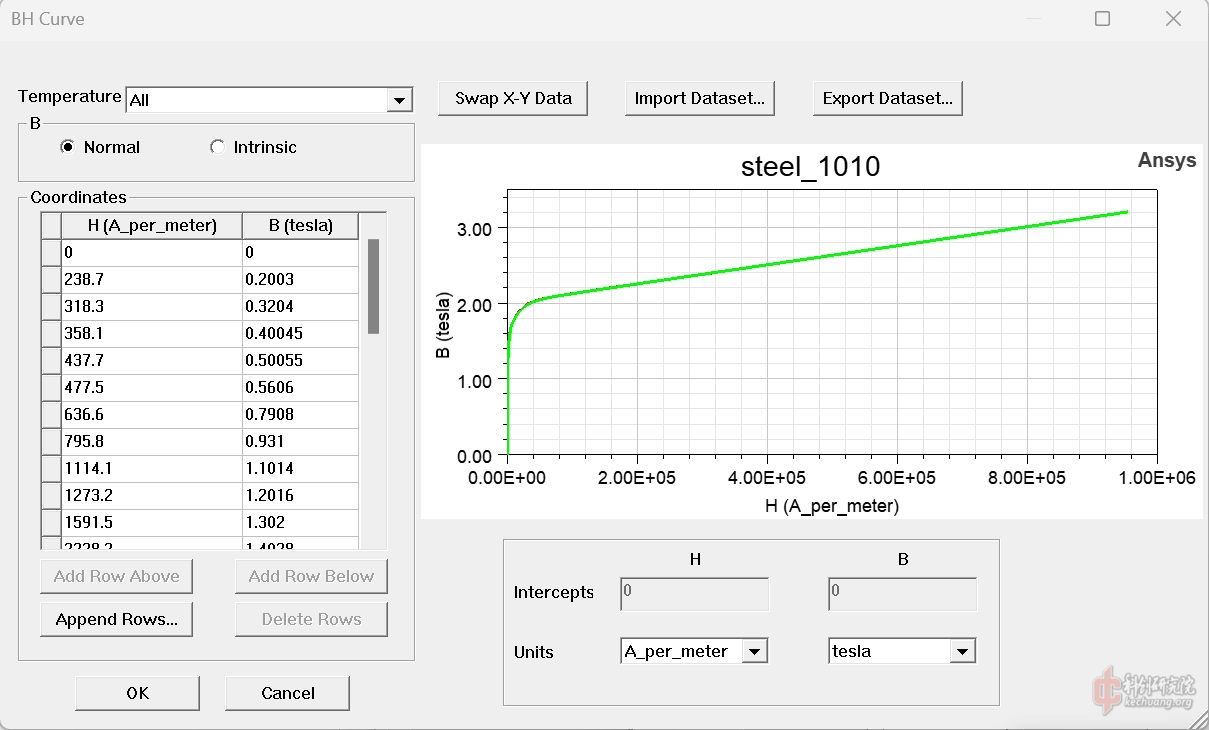The height and width of the screenshot is (730, 1209).
Task: Select the H cell with value 636.6
Action: pyautogui.click(x=152, y=414)
